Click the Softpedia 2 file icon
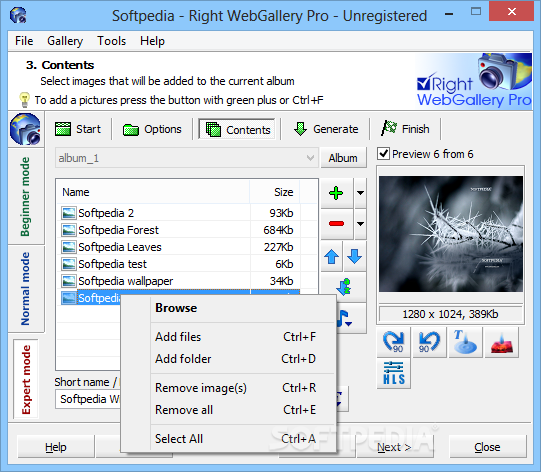The height and width of the screenshot is (472, 541). 68,213
